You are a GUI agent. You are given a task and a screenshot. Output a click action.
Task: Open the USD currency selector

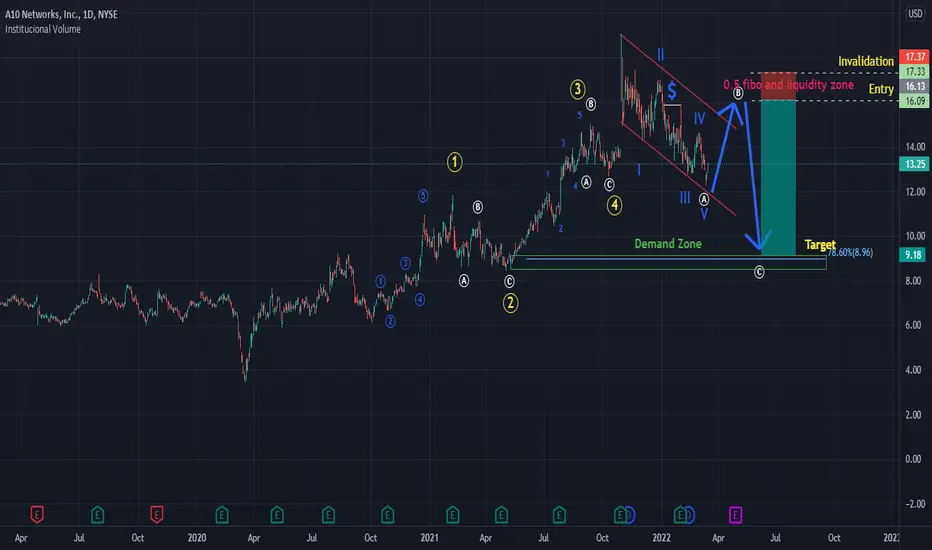pyautogui.click(x=915, y=13)
